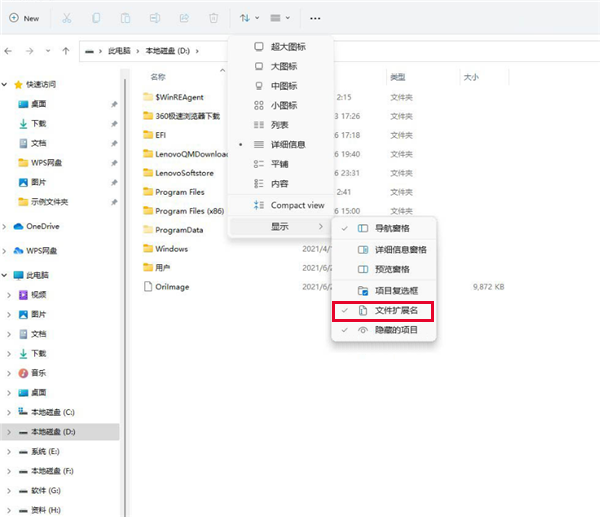Click the Cut scissors icon in toolbar
This screenshot has width=600, height=517.
click(x=66, y=18)
